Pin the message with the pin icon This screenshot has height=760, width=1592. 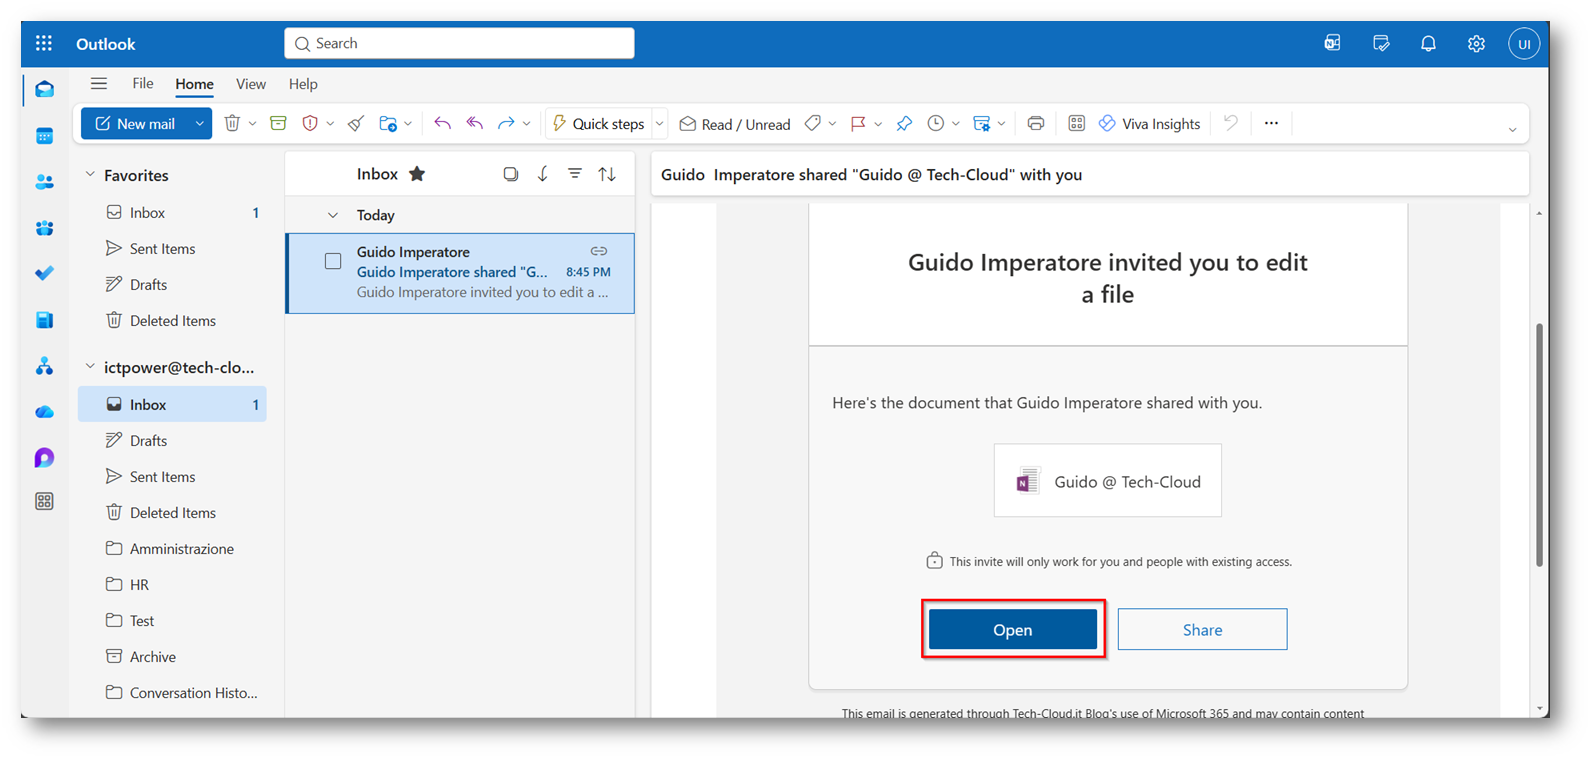(x=904, y=124)
